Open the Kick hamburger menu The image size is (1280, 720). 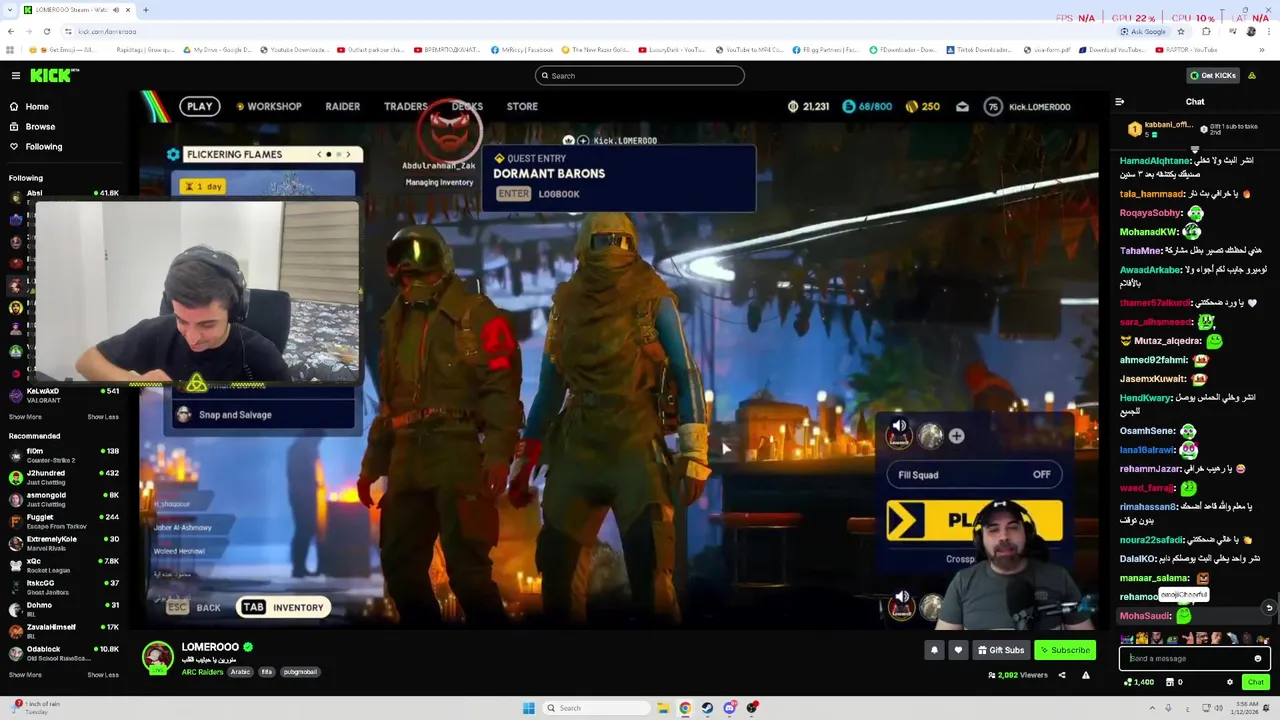15,75
